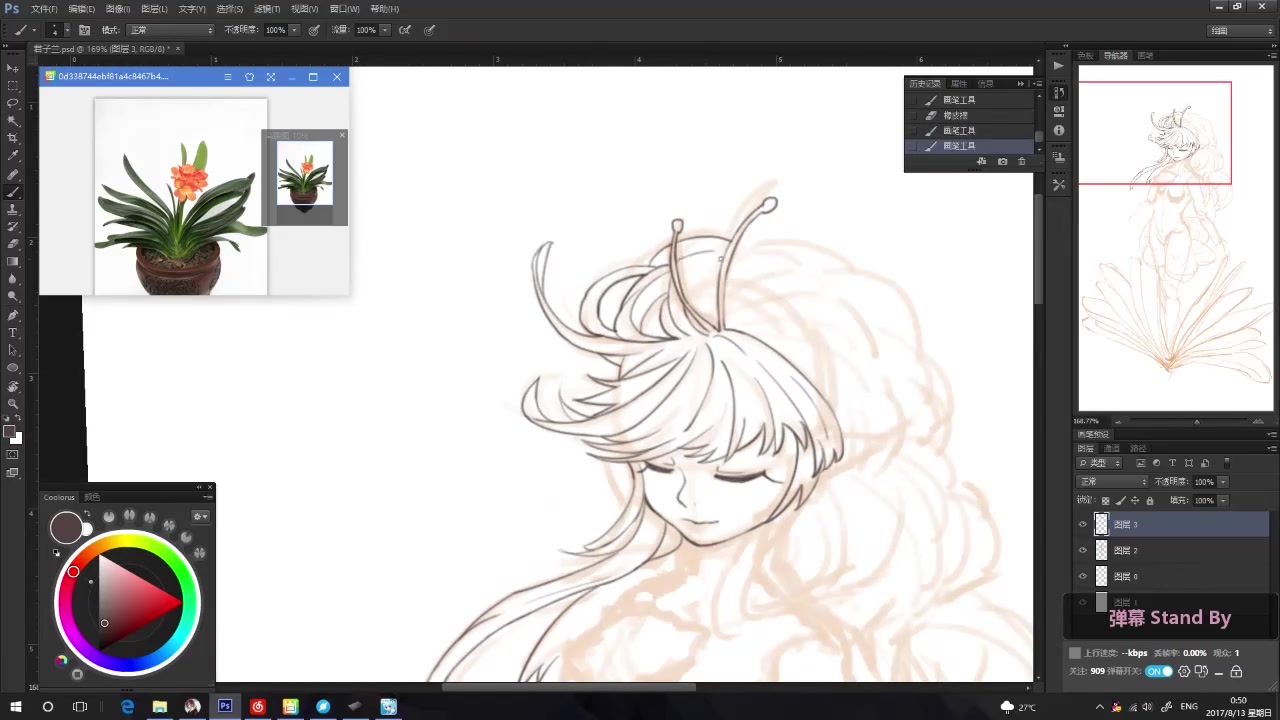Hide layer 图层 3 visibility eye
The height and width of the screenshot is (720, 1280).
(1082, 524)
